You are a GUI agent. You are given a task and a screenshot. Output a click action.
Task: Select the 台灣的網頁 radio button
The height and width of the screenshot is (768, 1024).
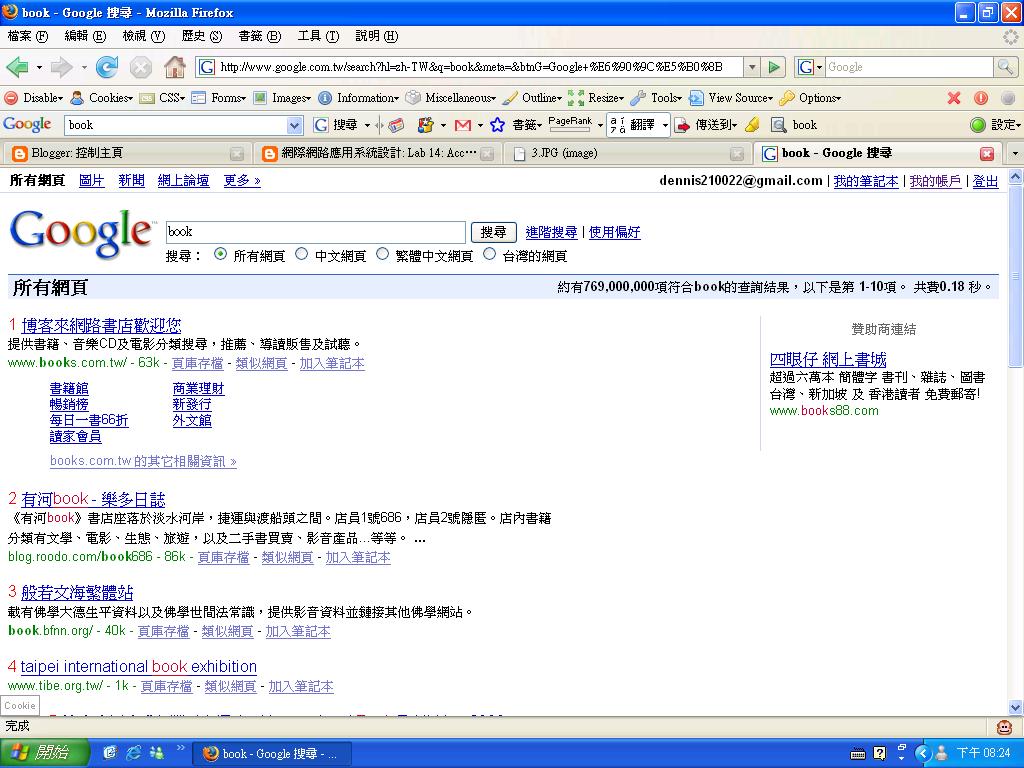[489, 254]
